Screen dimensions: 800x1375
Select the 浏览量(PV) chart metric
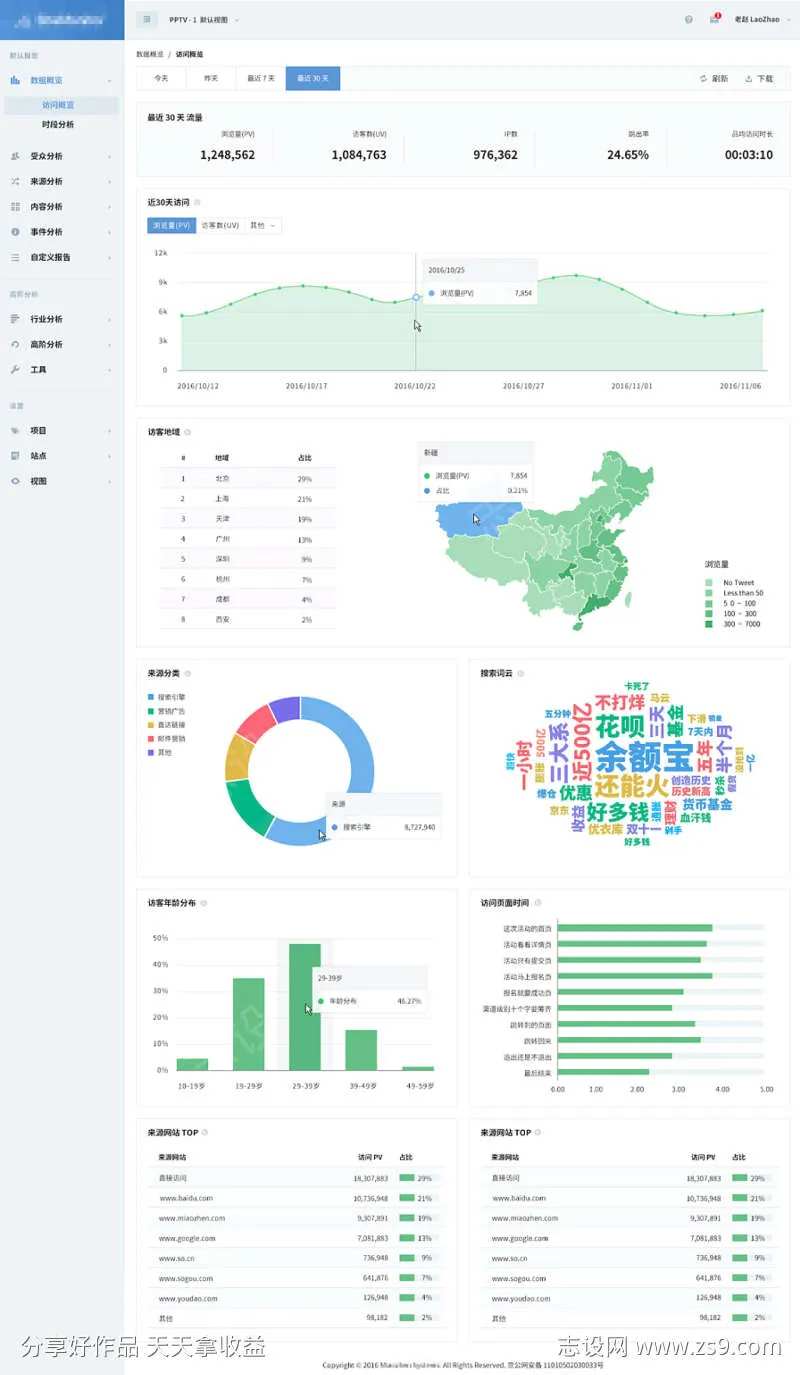171,226
